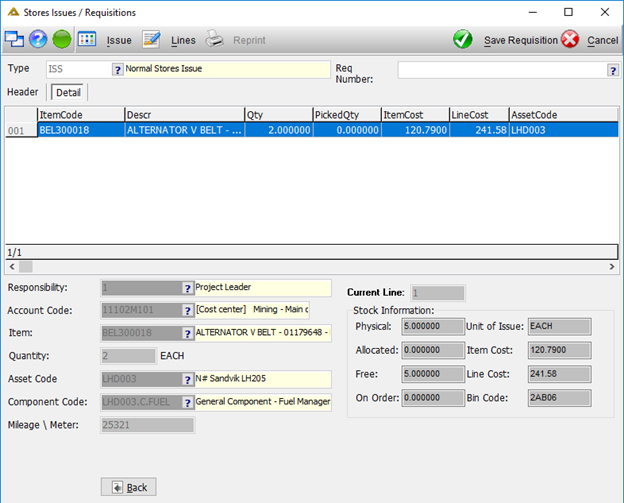
Task: Click the horizontal scrollbar right arrow
Action: point(612,267)
